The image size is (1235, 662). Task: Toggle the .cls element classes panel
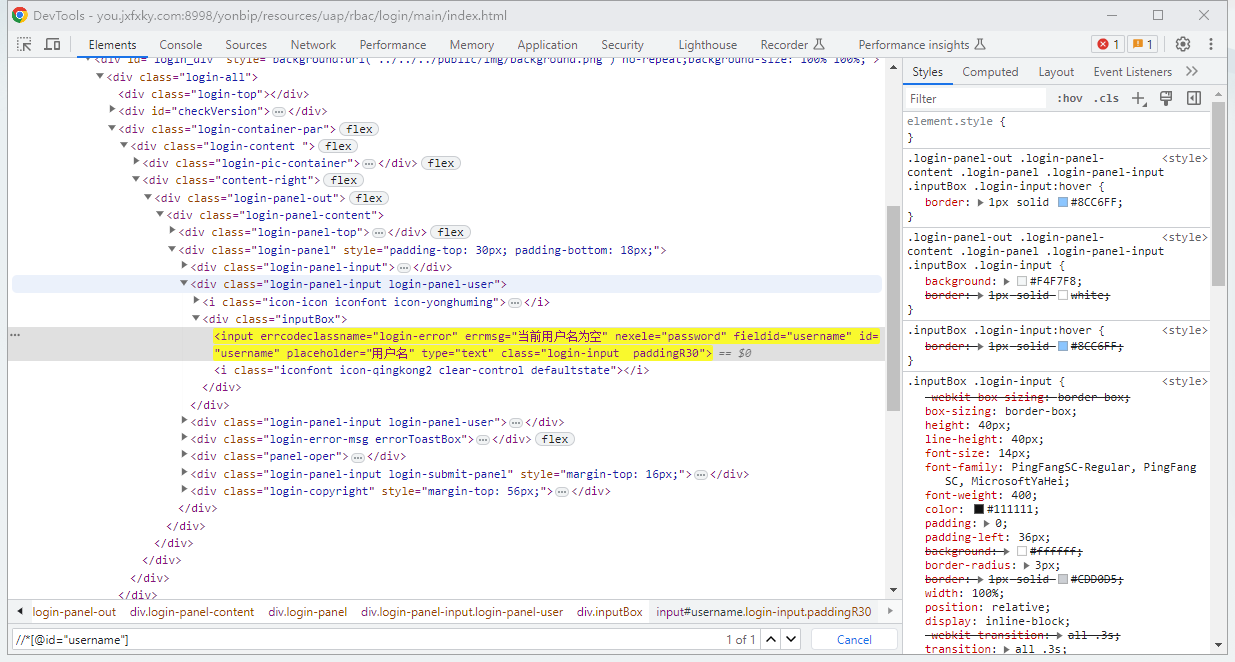1105,98
